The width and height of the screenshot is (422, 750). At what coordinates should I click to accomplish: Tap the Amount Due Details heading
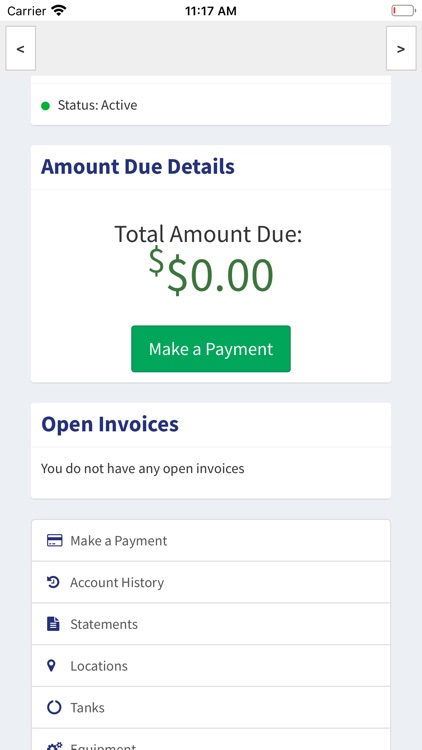click(138, 166)
